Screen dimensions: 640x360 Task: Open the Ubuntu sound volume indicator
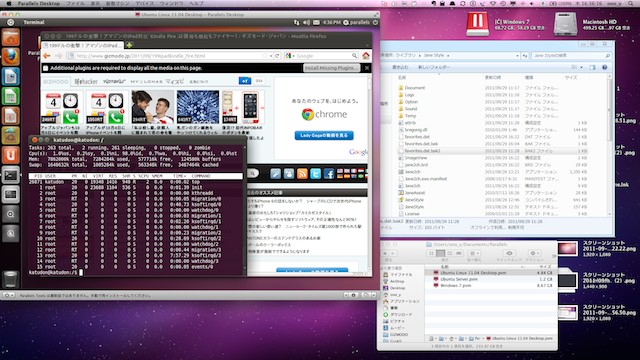(306, 22)
